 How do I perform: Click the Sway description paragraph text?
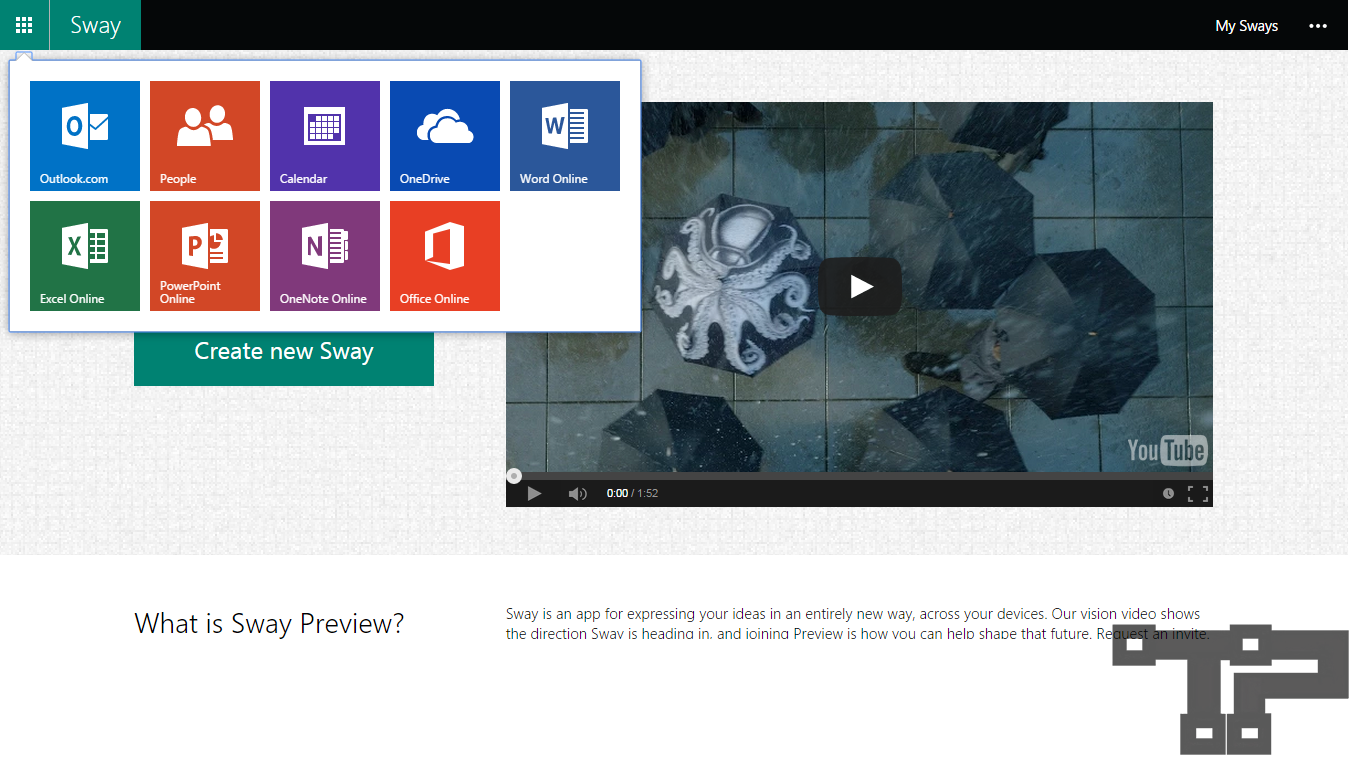point(858,624)
